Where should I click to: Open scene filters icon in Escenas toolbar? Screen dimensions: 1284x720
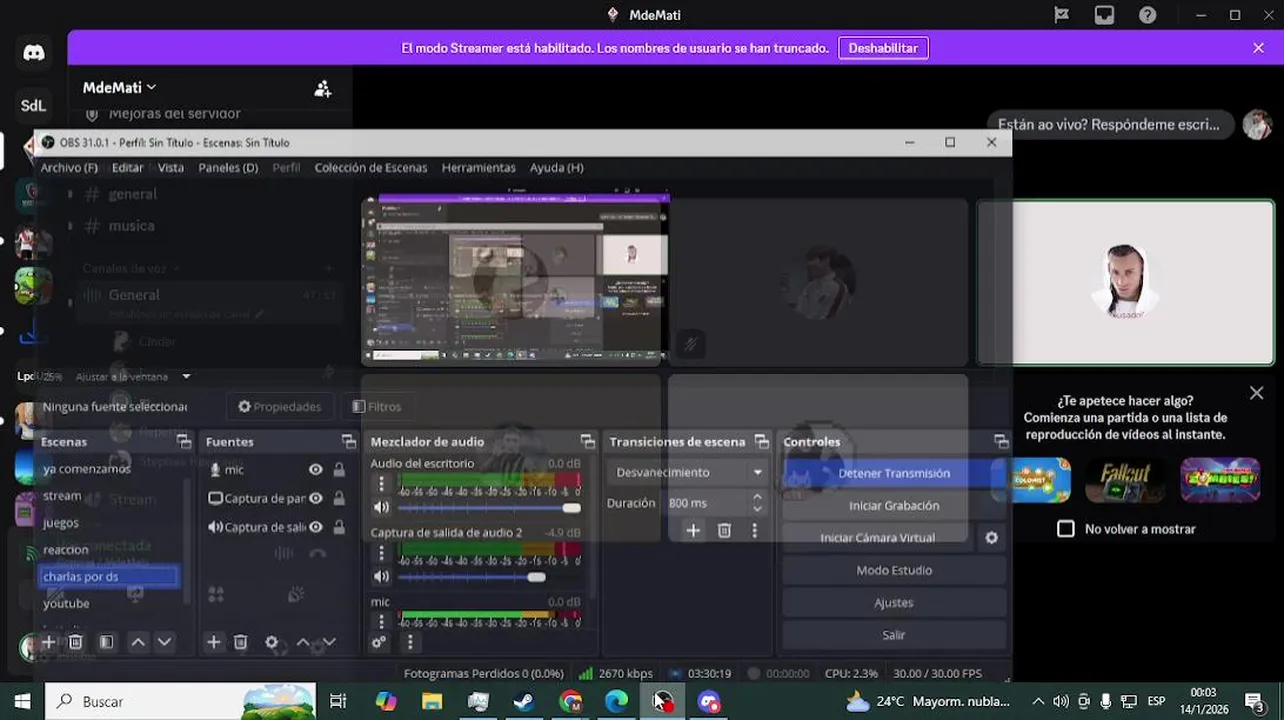107,642
